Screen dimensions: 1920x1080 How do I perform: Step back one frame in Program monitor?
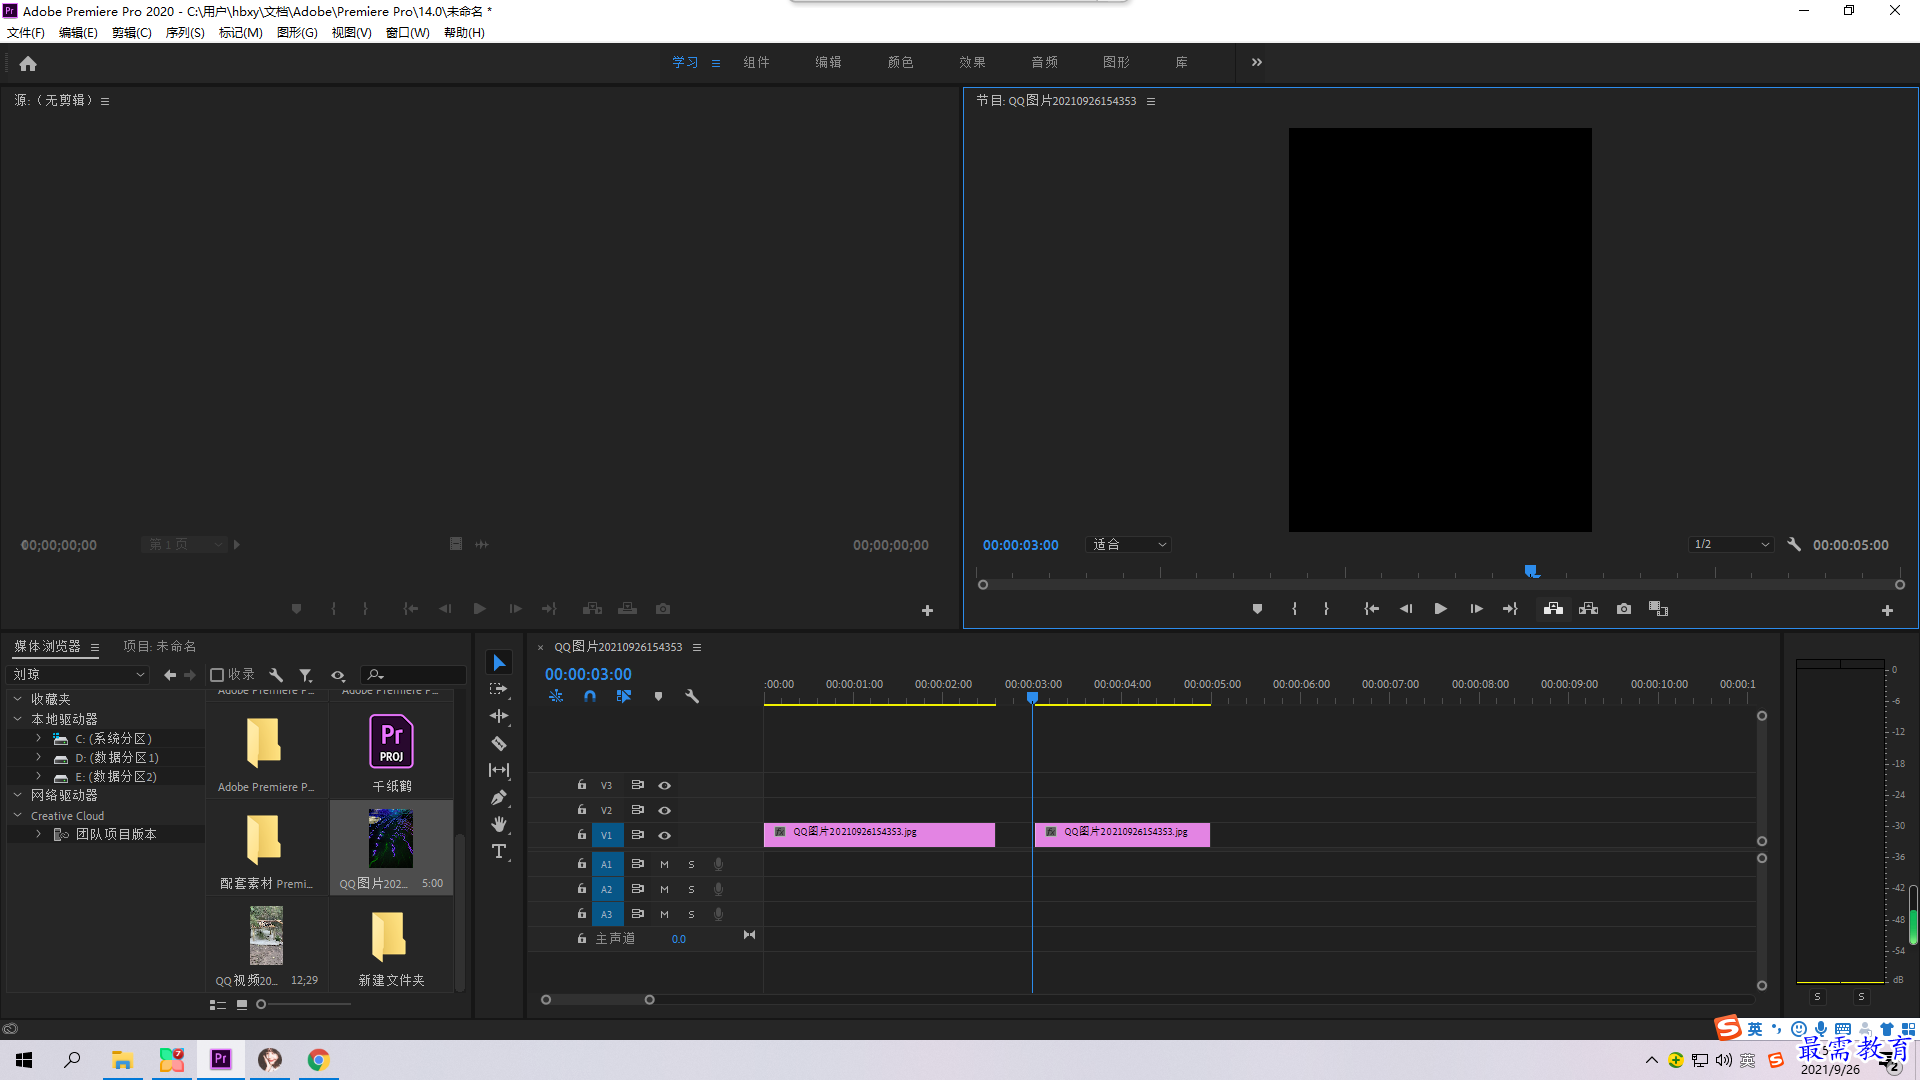[1406, 609]
